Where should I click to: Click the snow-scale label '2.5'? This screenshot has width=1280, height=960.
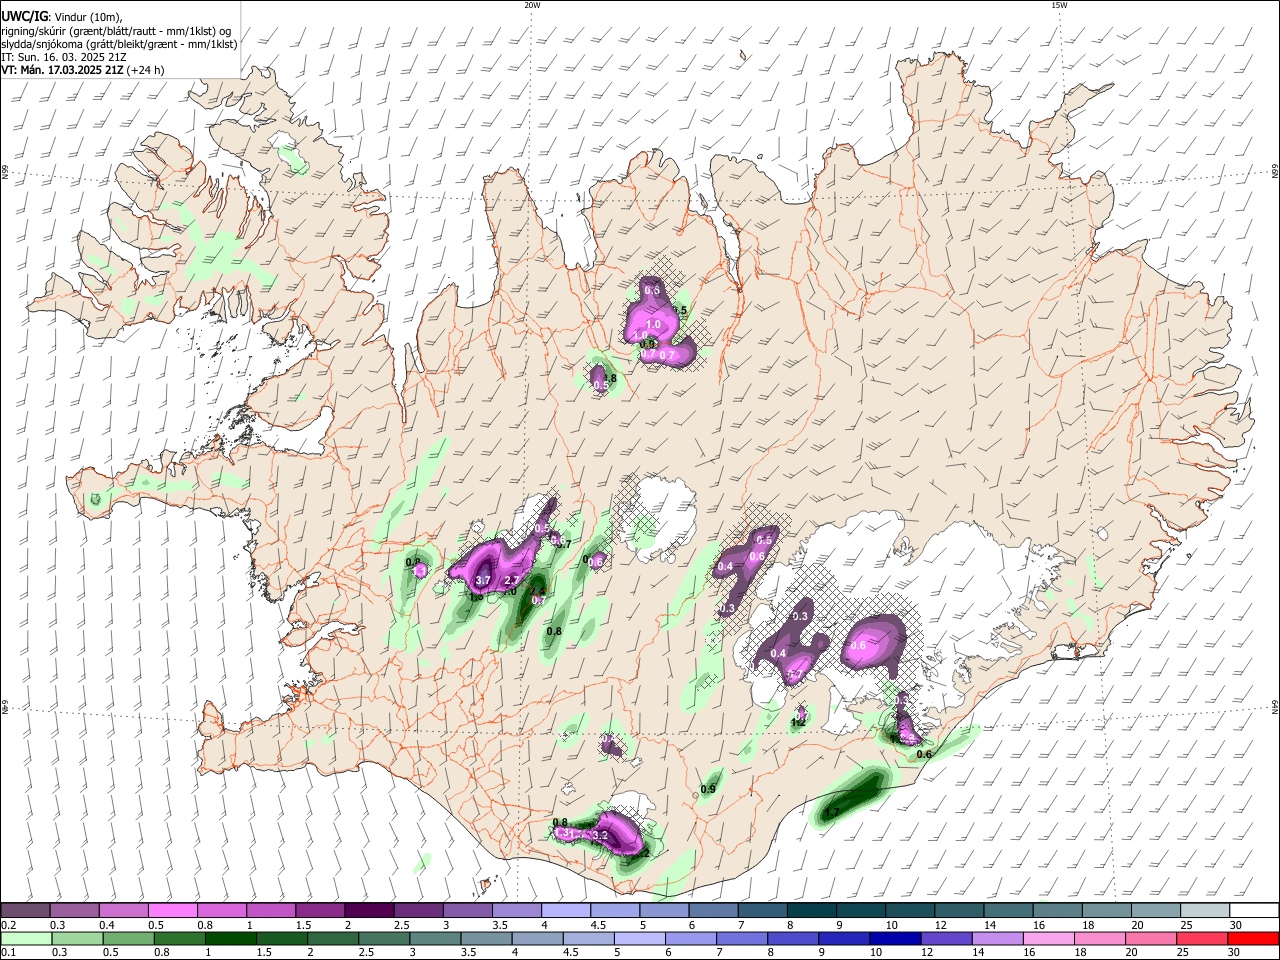401,925
